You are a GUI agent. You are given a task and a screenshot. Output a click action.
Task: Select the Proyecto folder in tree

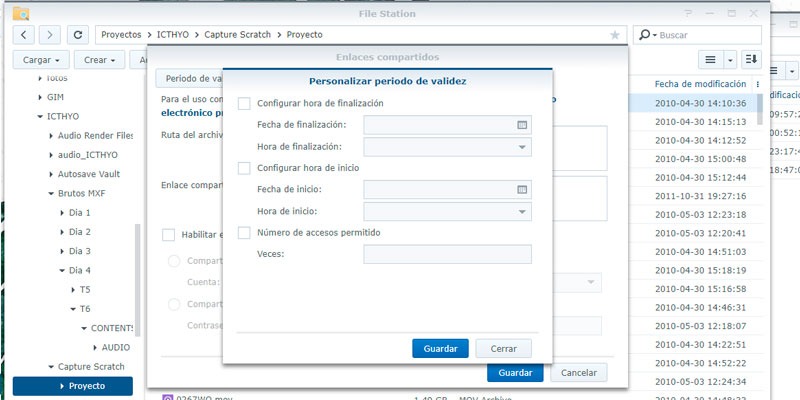pos(72,386)
